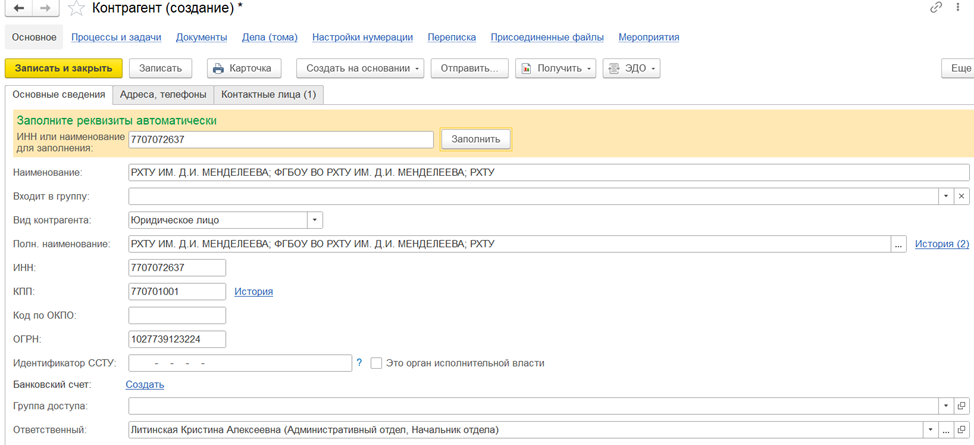Viewport: 974px width, 445px height.
Task: Click the copy link icon at top right
Action: (936, 8)
